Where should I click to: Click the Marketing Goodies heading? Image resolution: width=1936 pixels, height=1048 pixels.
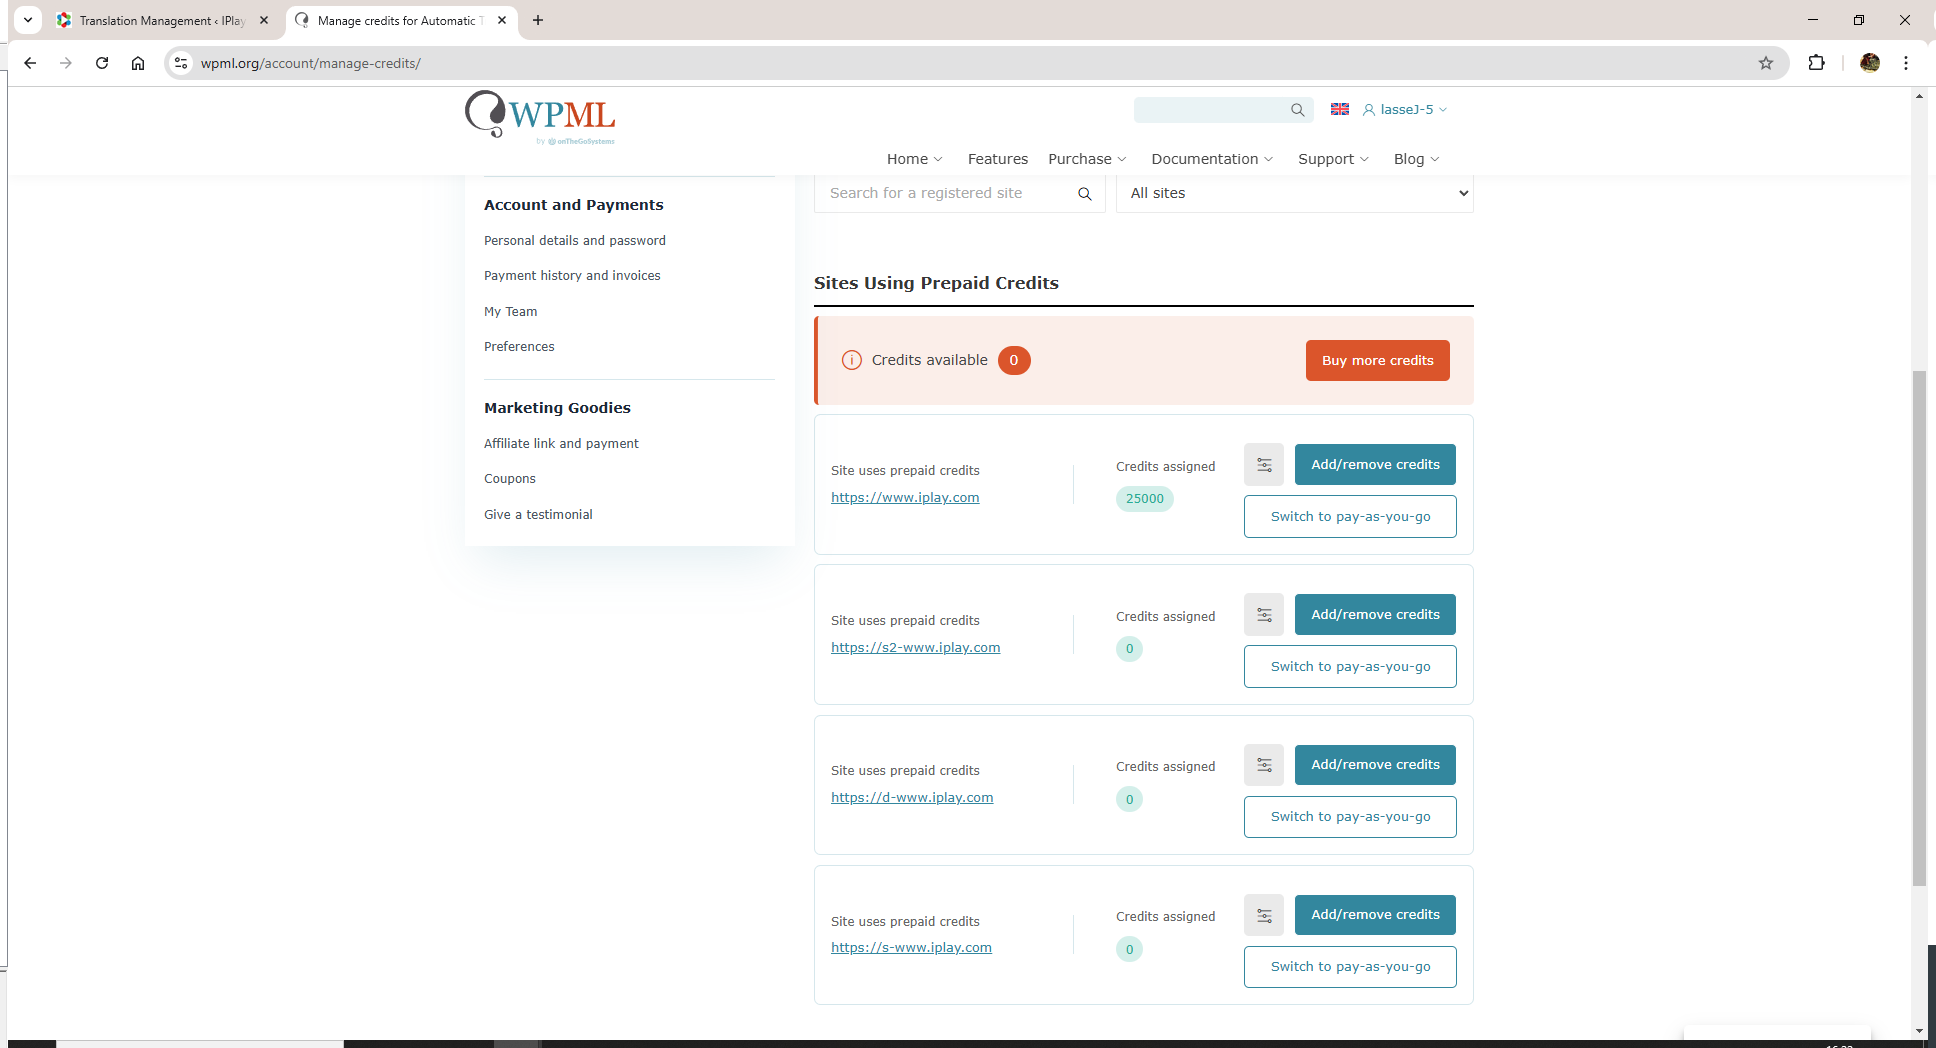point(557,408)
